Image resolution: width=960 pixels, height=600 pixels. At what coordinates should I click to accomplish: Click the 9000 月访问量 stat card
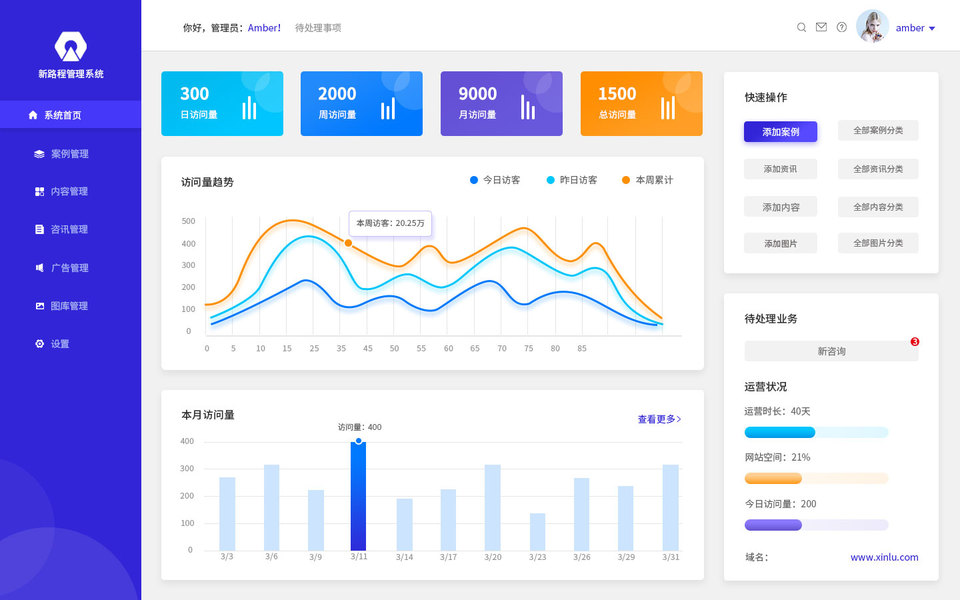pyautogui.click(x=501, y=103)
